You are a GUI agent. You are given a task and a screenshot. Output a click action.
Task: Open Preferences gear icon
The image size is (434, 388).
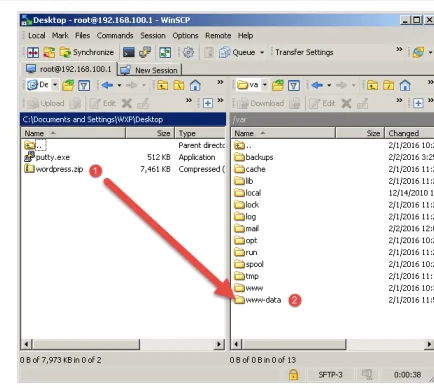coord(188,52)
